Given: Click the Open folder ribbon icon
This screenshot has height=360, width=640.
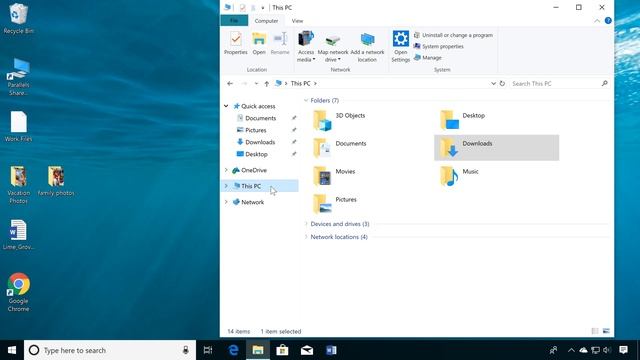Looking at the screenshot, I should click(x=259, y=44).
